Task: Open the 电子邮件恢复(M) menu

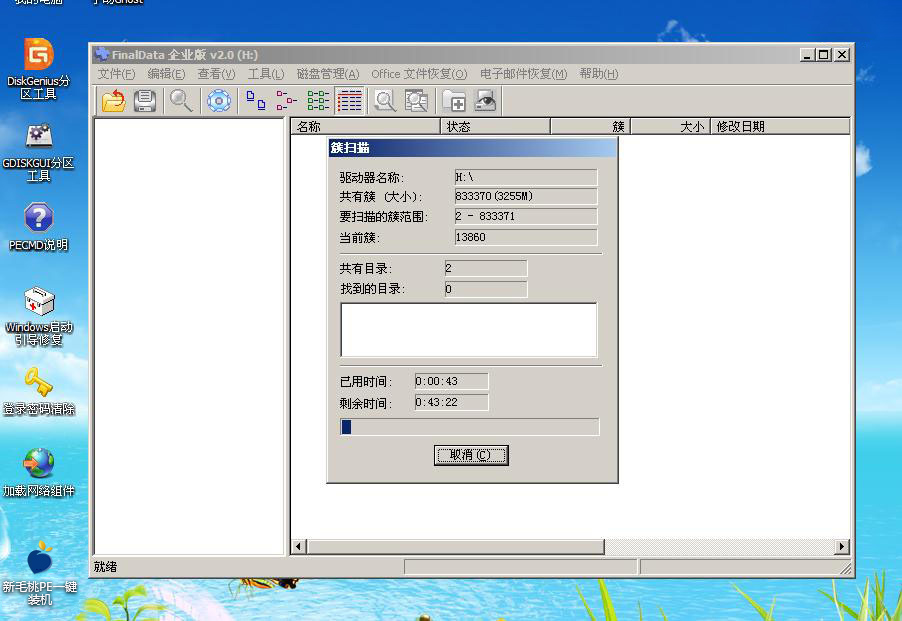Action: pos(523,74)
